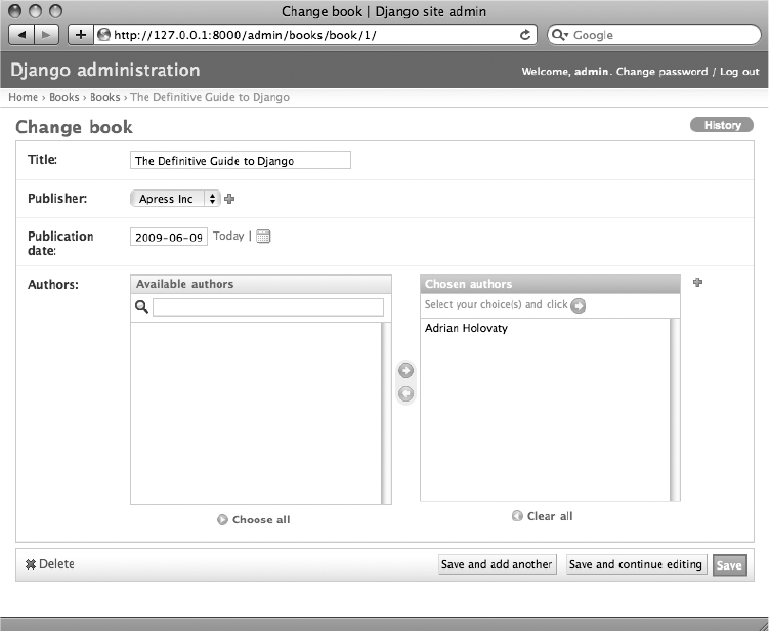769x631 pixels.
Task: Move selected author to chosen with right arrow
Action: click(406, 371)
